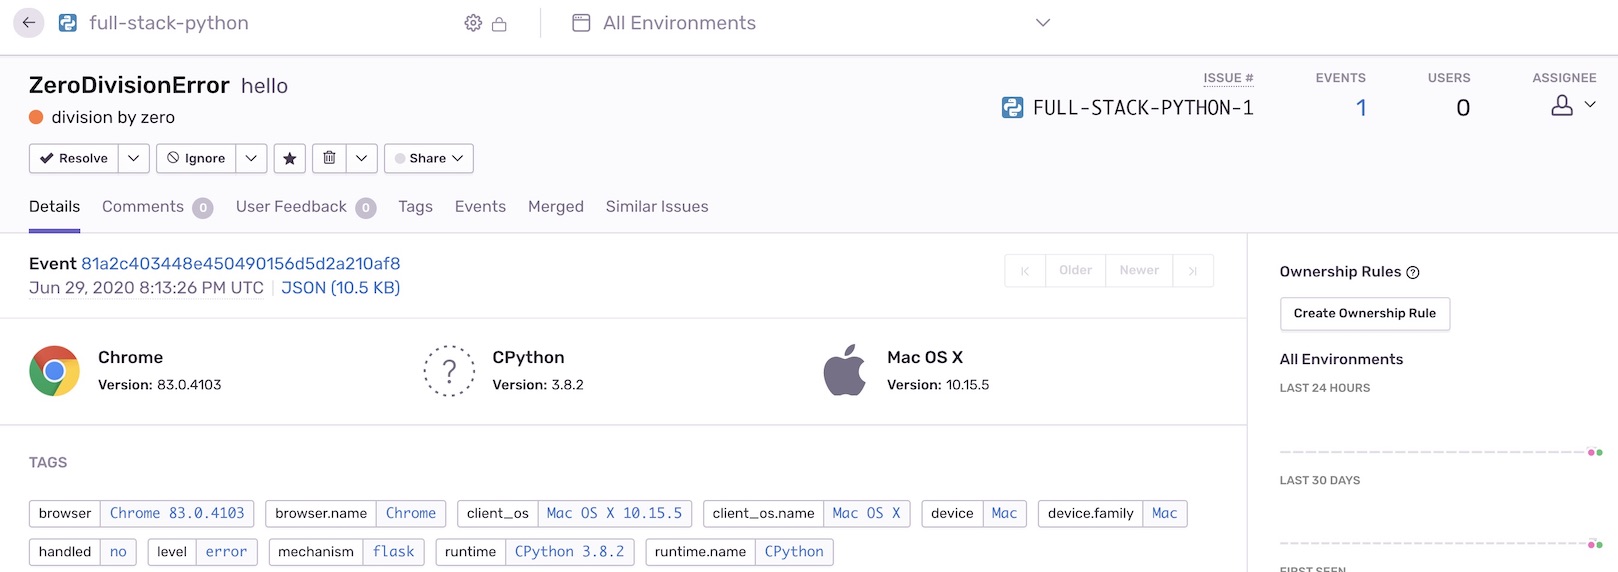Click the Ownership Rules help icon

point(1413,272)
